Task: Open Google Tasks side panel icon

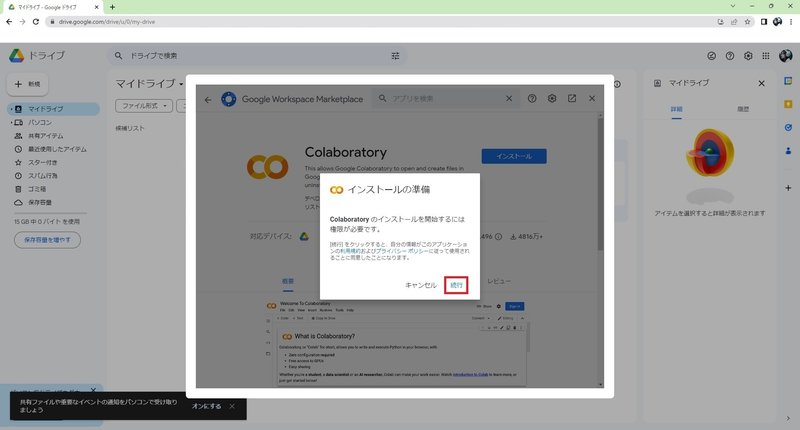Action: (x=788, y=128)
